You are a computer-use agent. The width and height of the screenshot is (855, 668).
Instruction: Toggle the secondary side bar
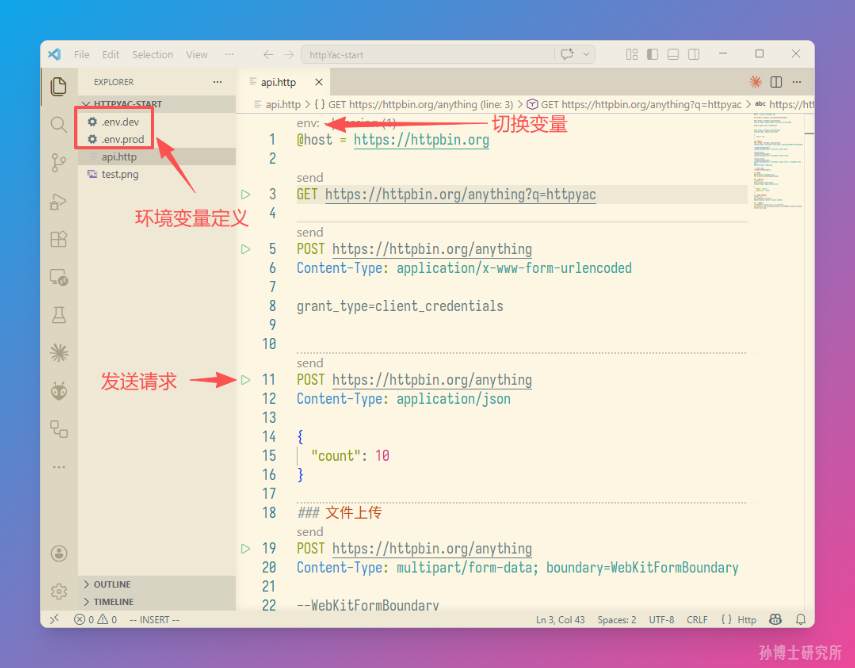pos(694,55)
